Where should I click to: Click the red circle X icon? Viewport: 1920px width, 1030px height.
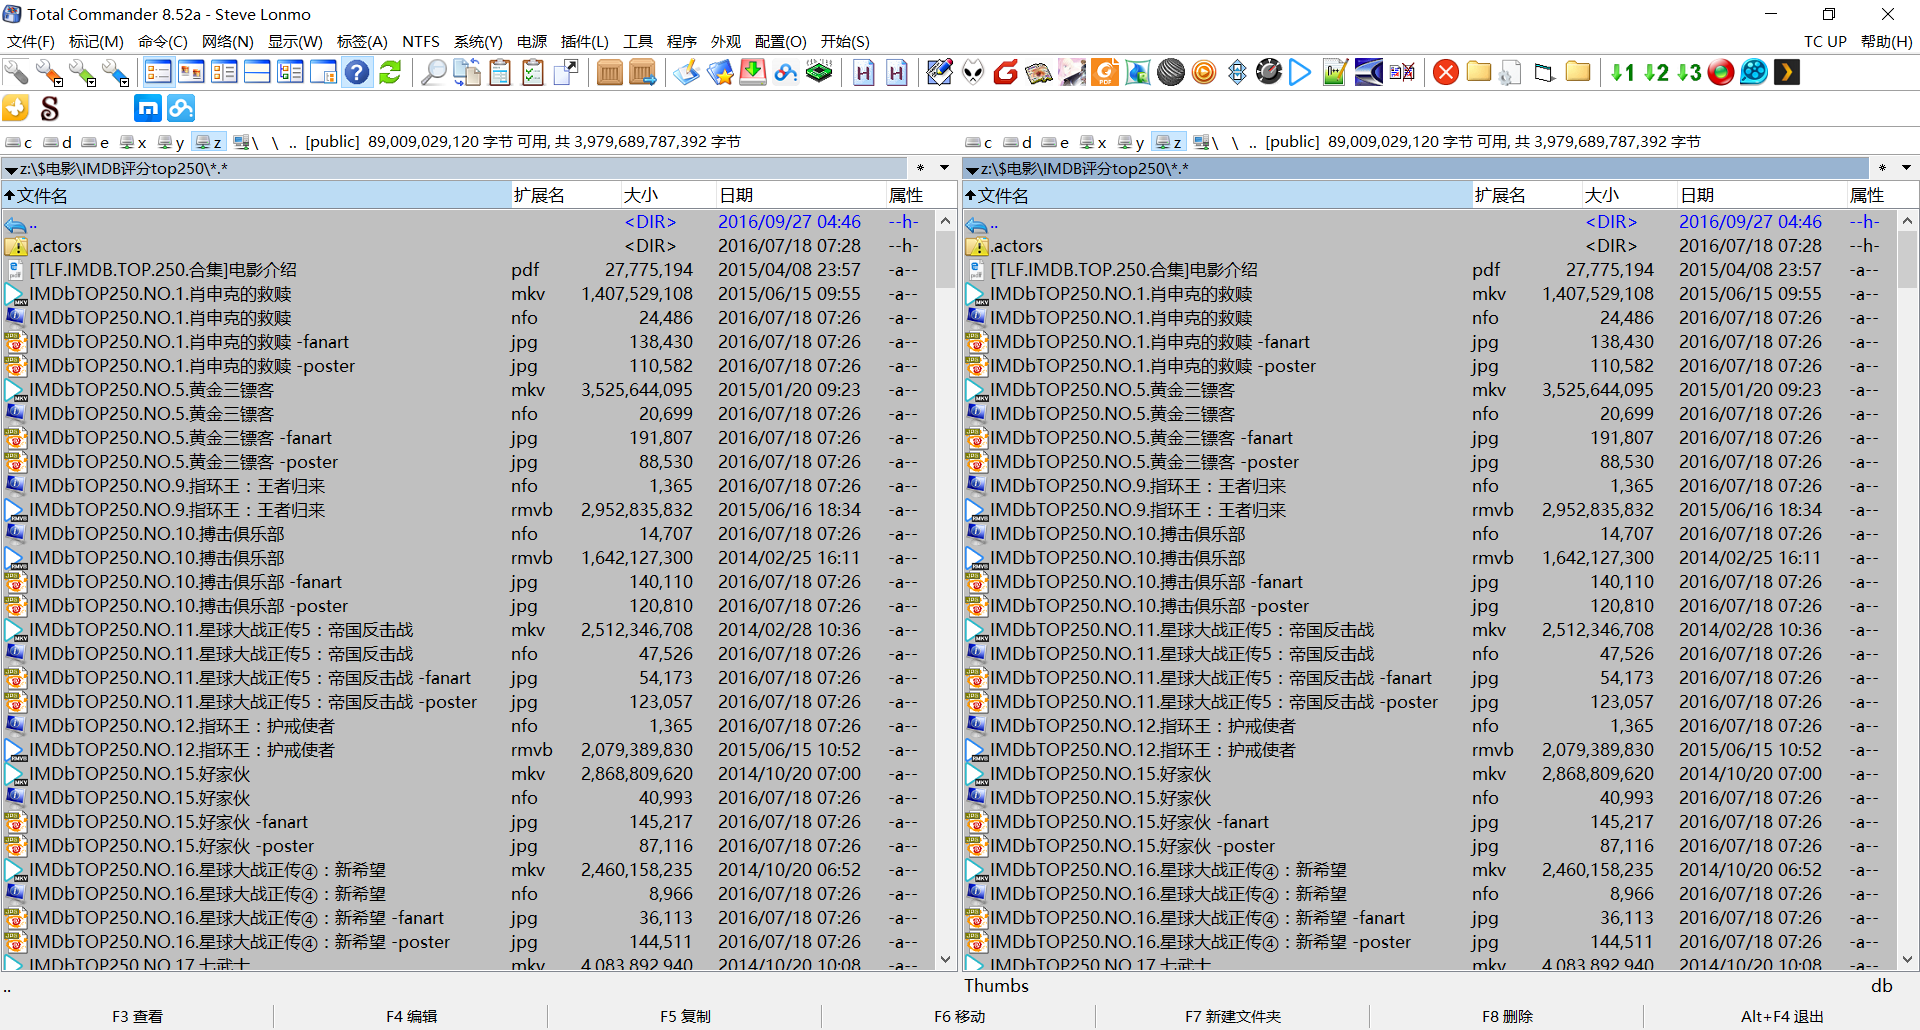click(x=1445, y=72)
